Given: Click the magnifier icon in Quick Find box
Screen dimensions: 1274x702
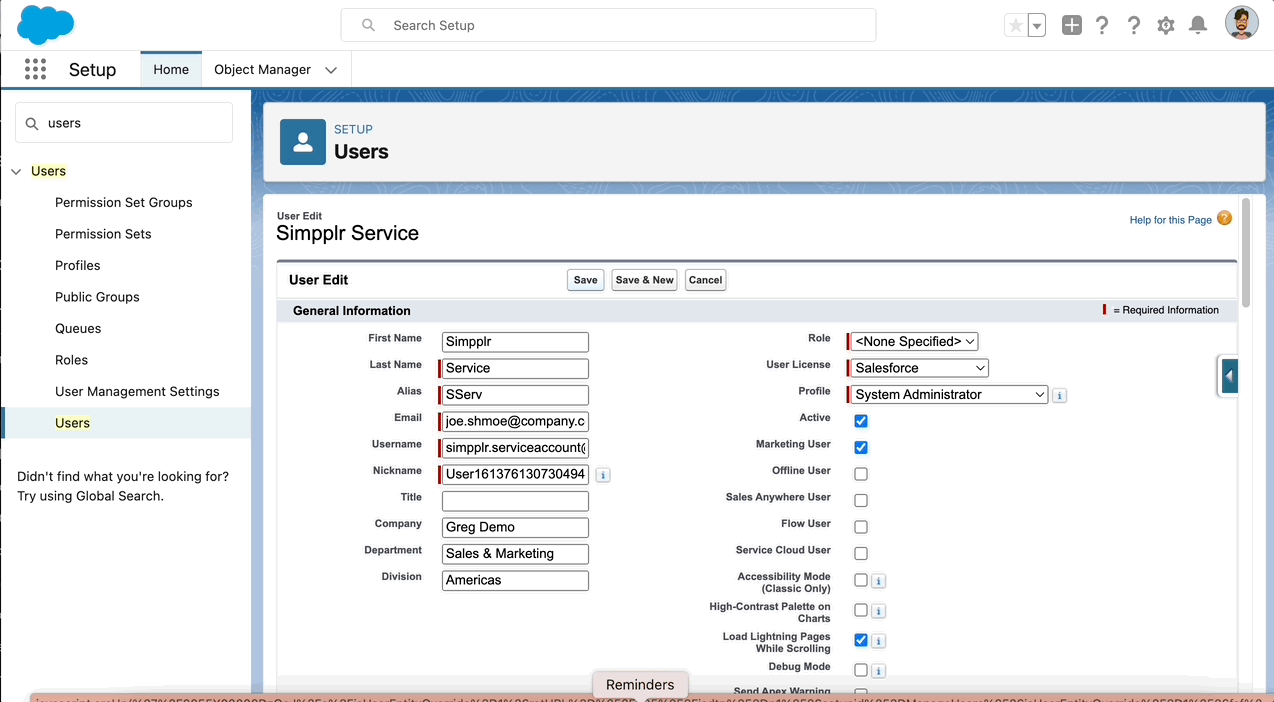Looking at the screenshot, I should (33, 123).
